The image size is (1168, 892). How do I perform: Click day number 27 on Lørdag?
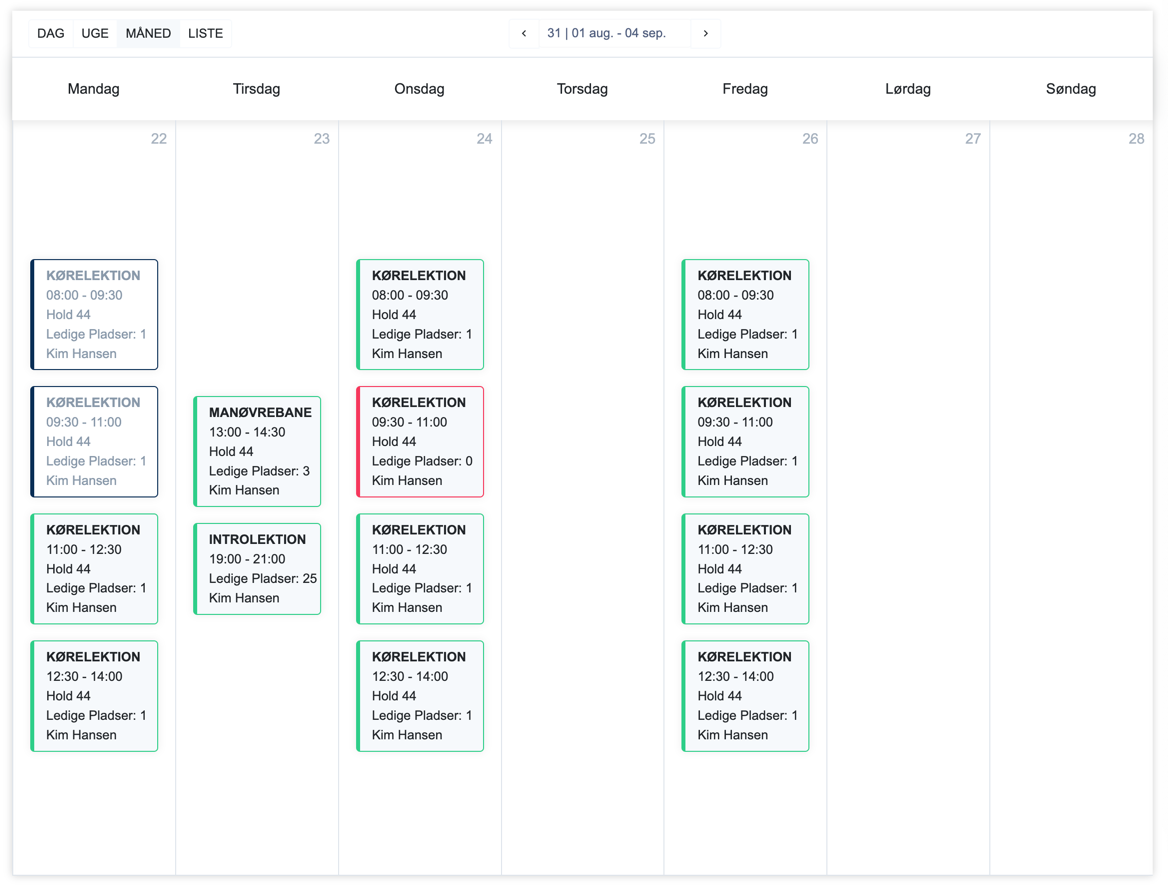(973, 139)
